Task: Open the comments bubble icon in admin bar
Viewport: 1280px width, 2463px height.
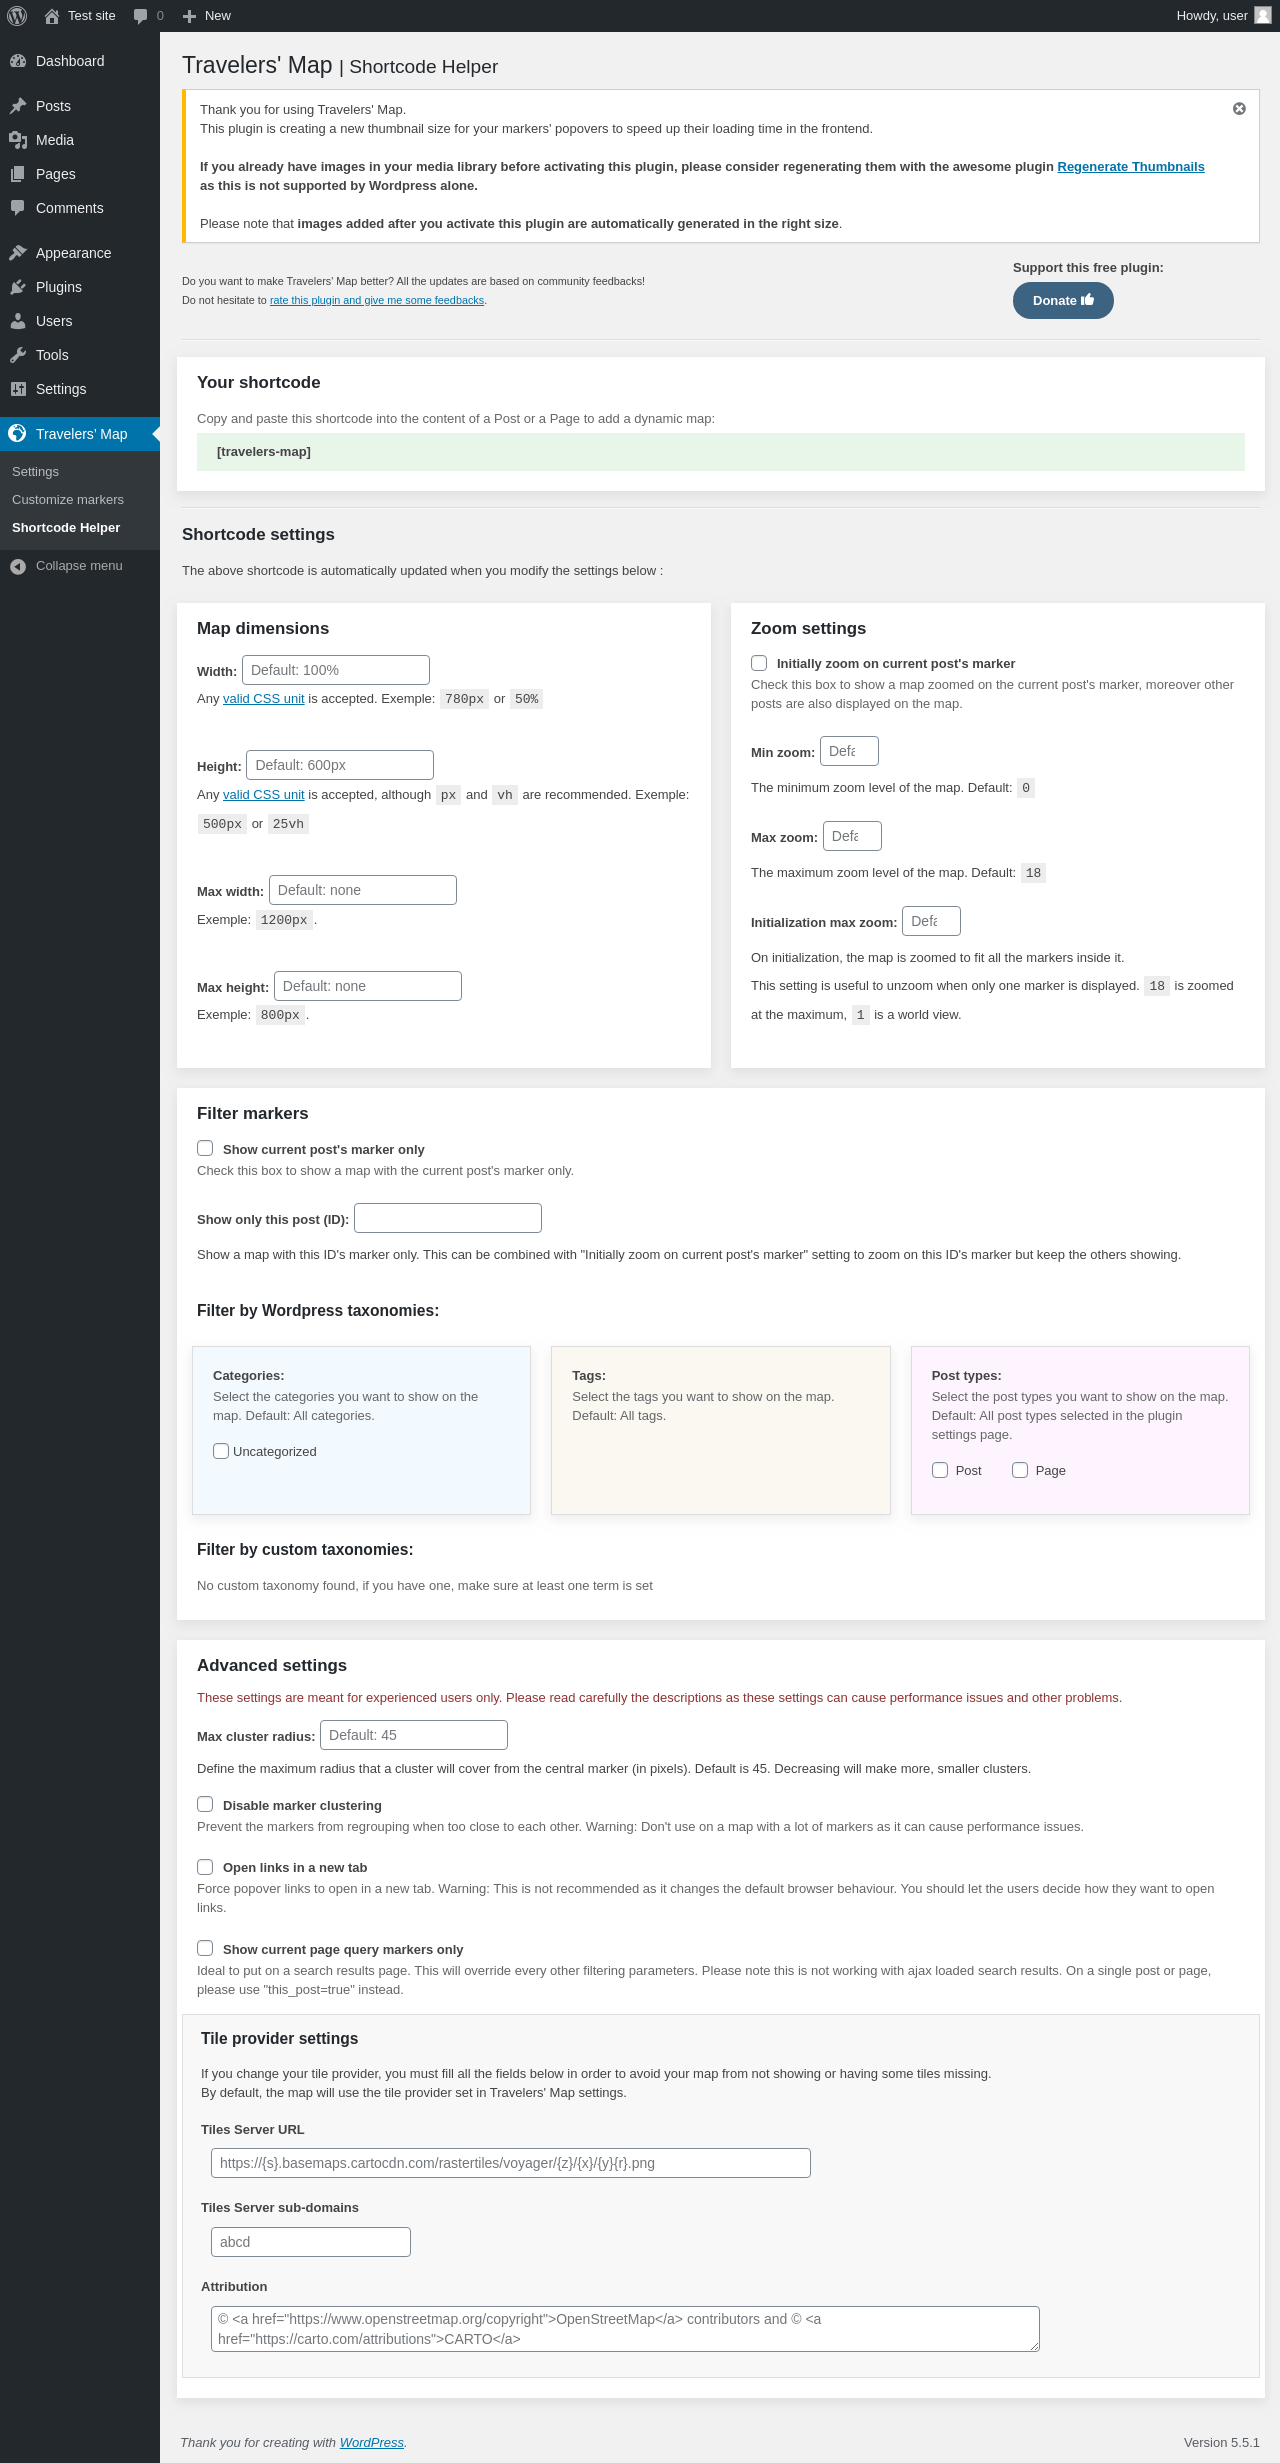Action: [140, 16]
